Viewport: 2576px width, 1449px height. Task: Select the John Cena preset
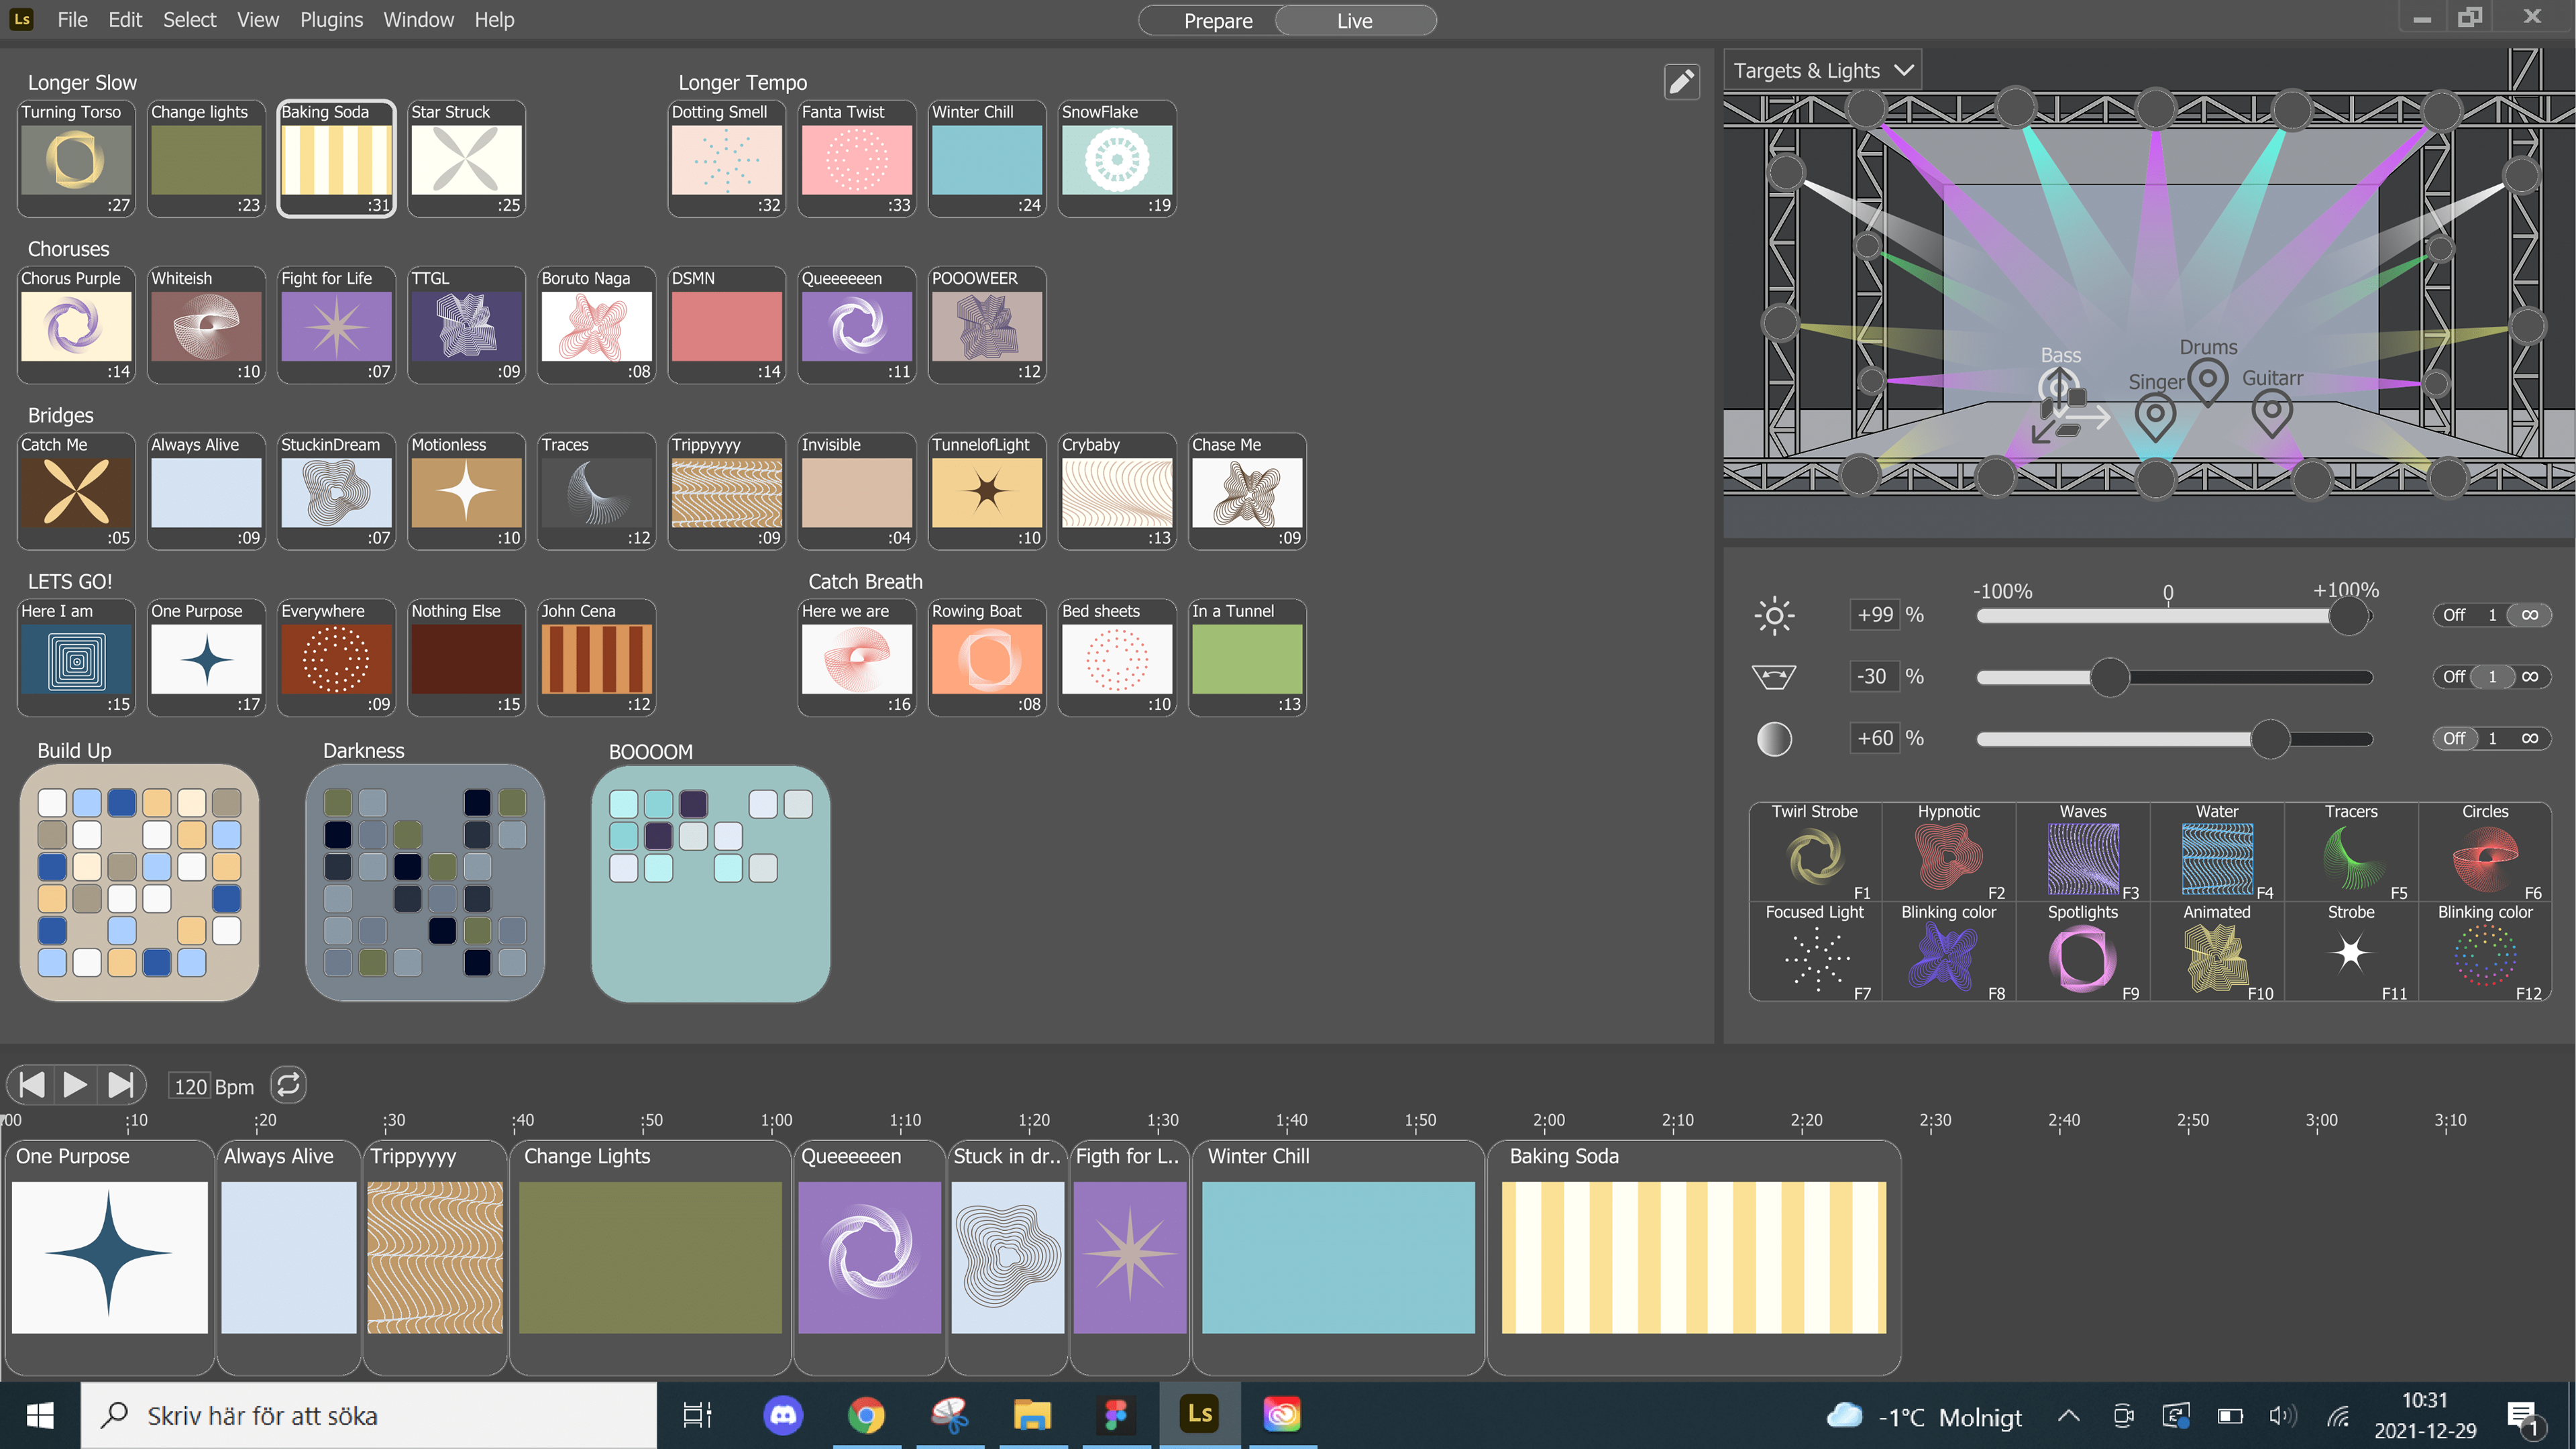coord(596,657)
